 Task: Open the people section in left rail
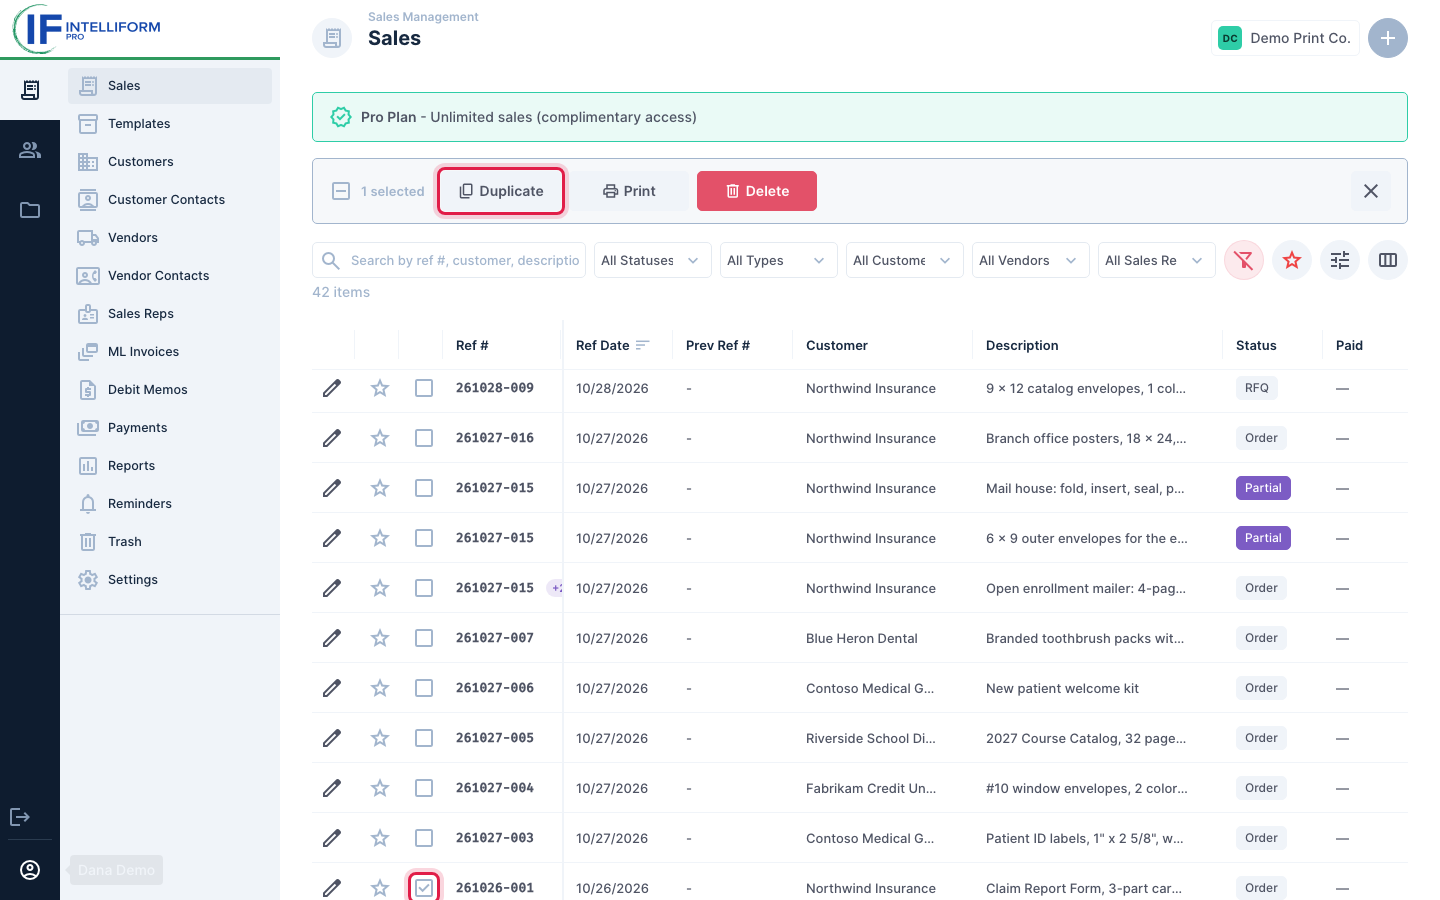(x=30, y=150)
